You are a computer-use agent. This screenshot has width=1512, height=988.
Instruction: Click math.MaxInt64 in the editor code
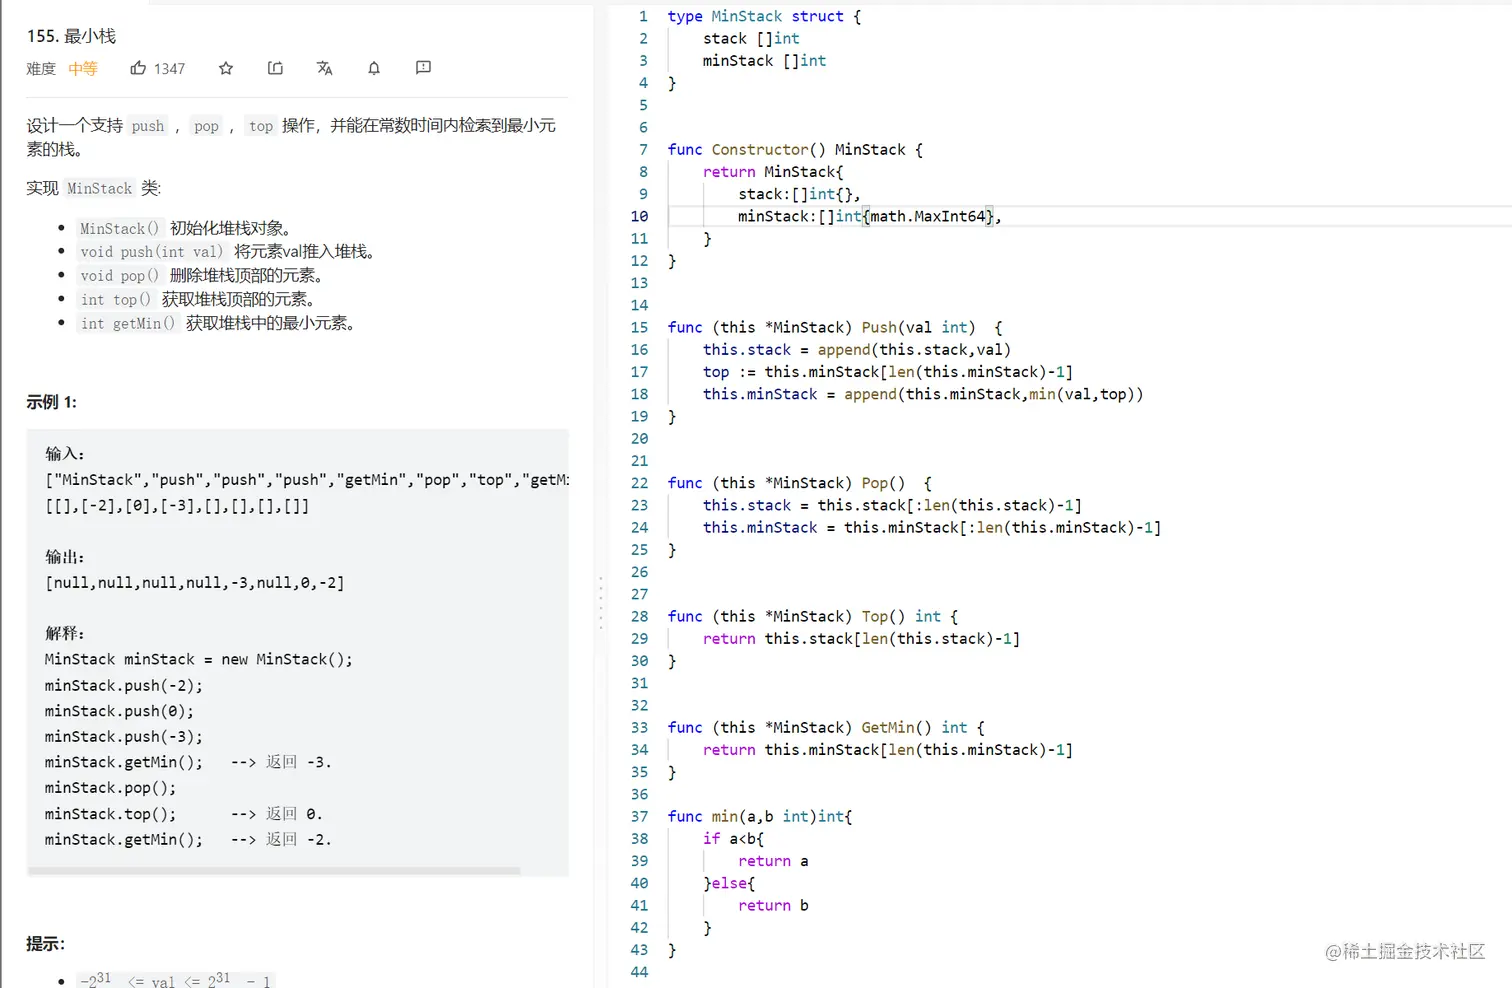927,216
